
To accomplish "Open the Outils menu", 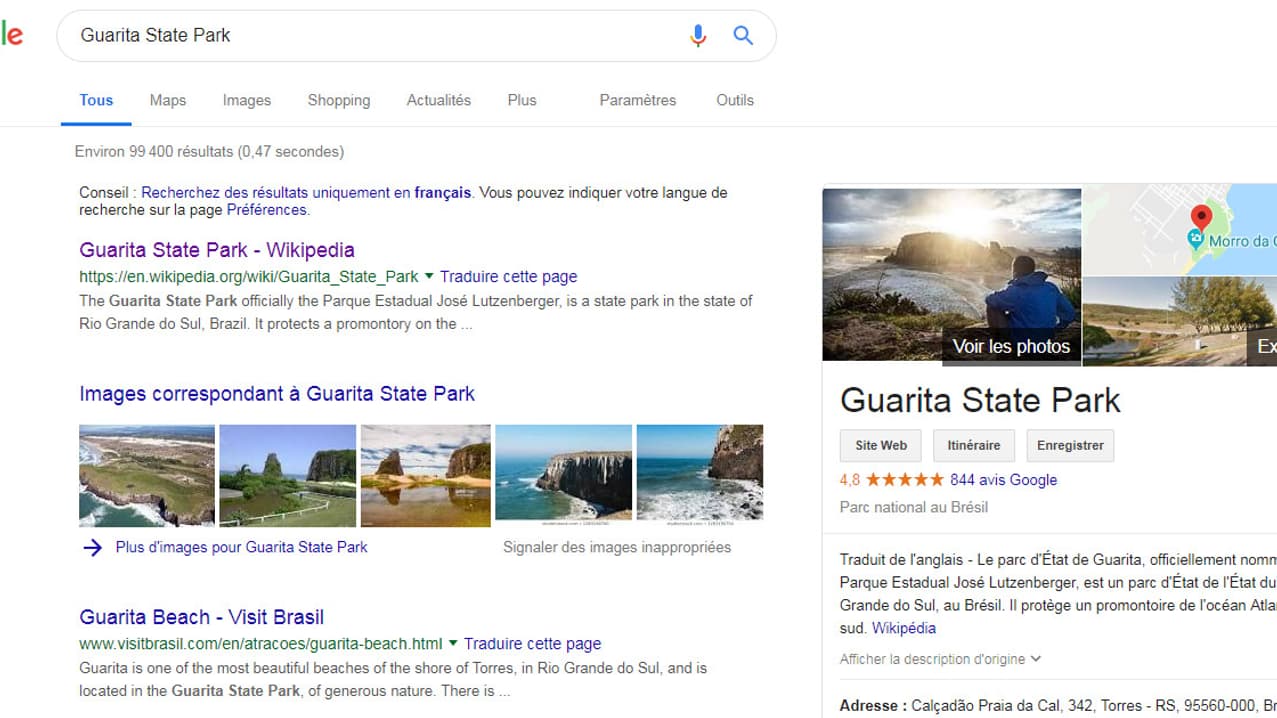I will click(x=735, y=100).
